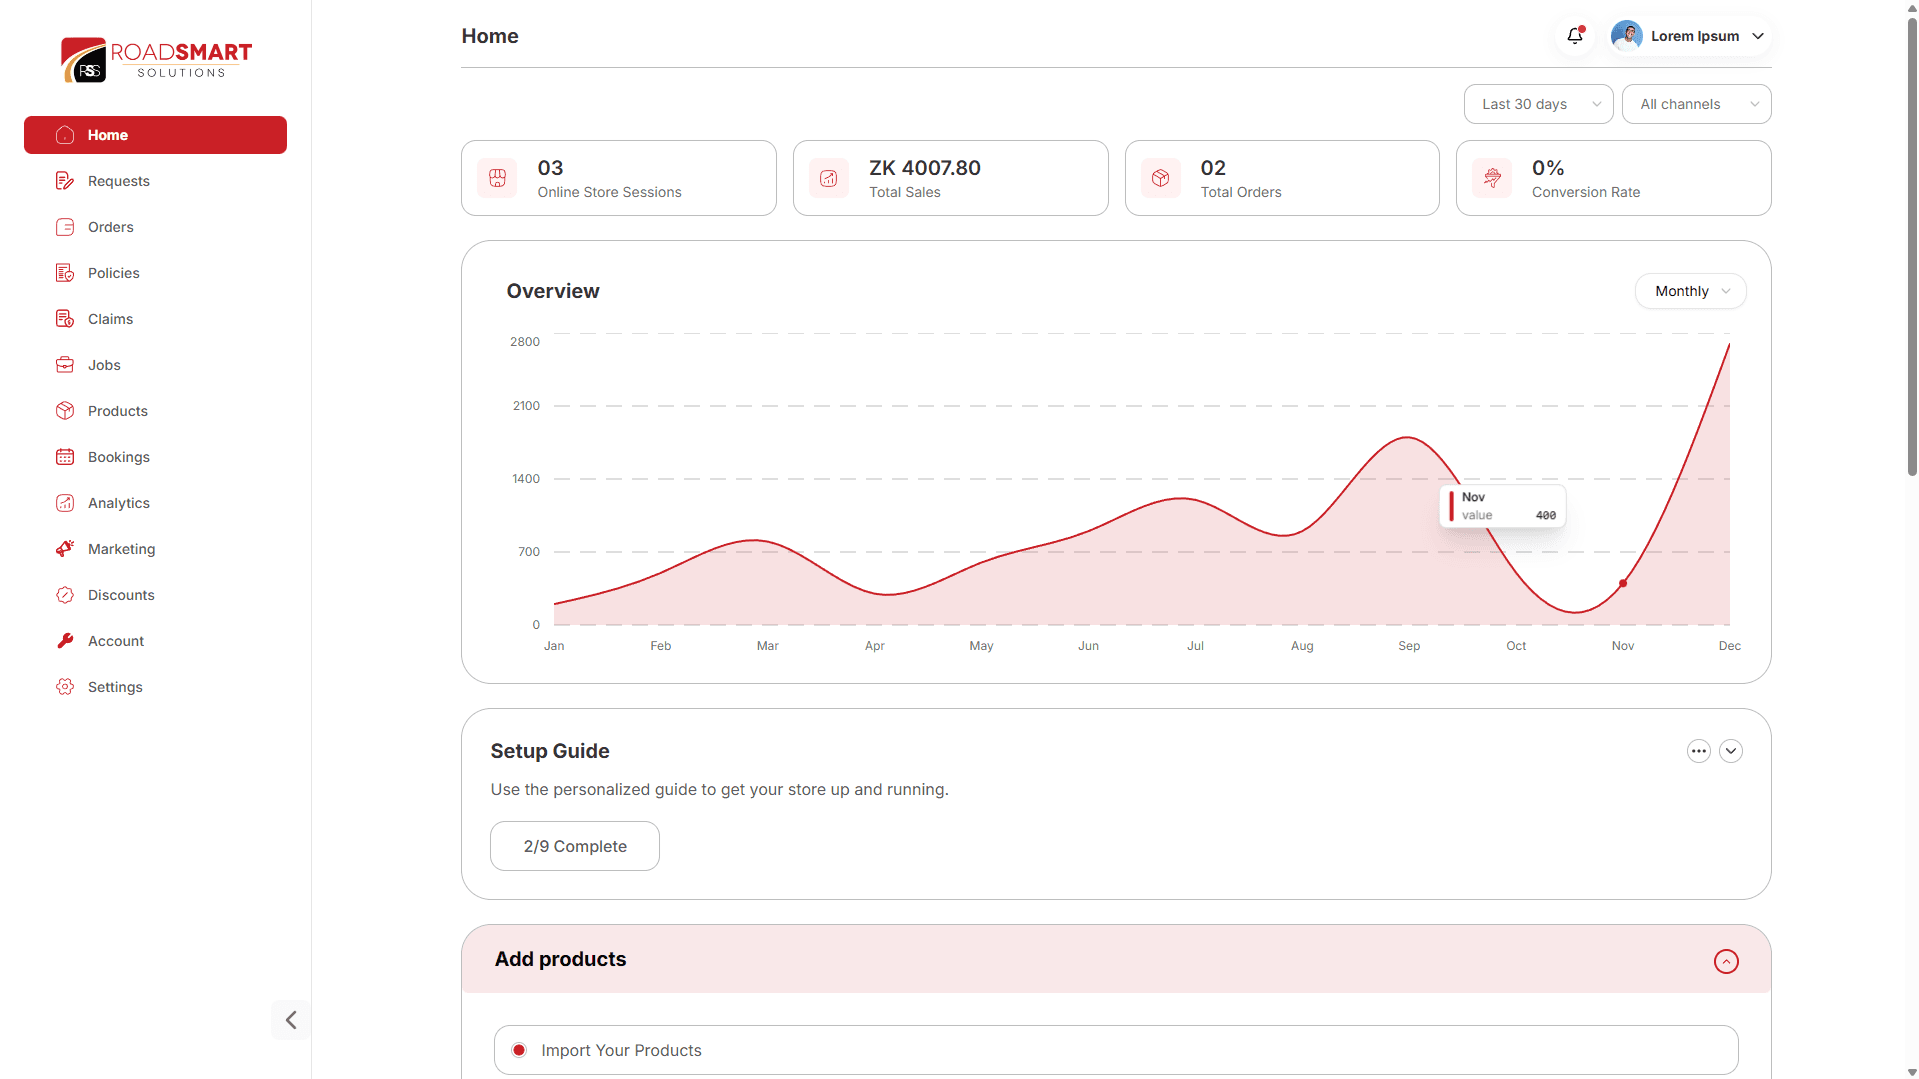Open the Analytics panel
The image size is (1919, 1079).
coord(118,502)
